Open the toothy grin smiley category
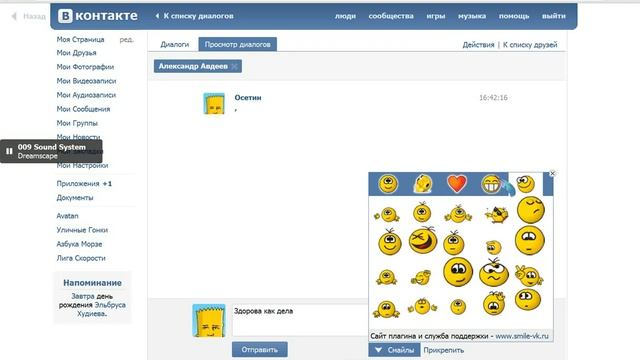 click(491, 184)
